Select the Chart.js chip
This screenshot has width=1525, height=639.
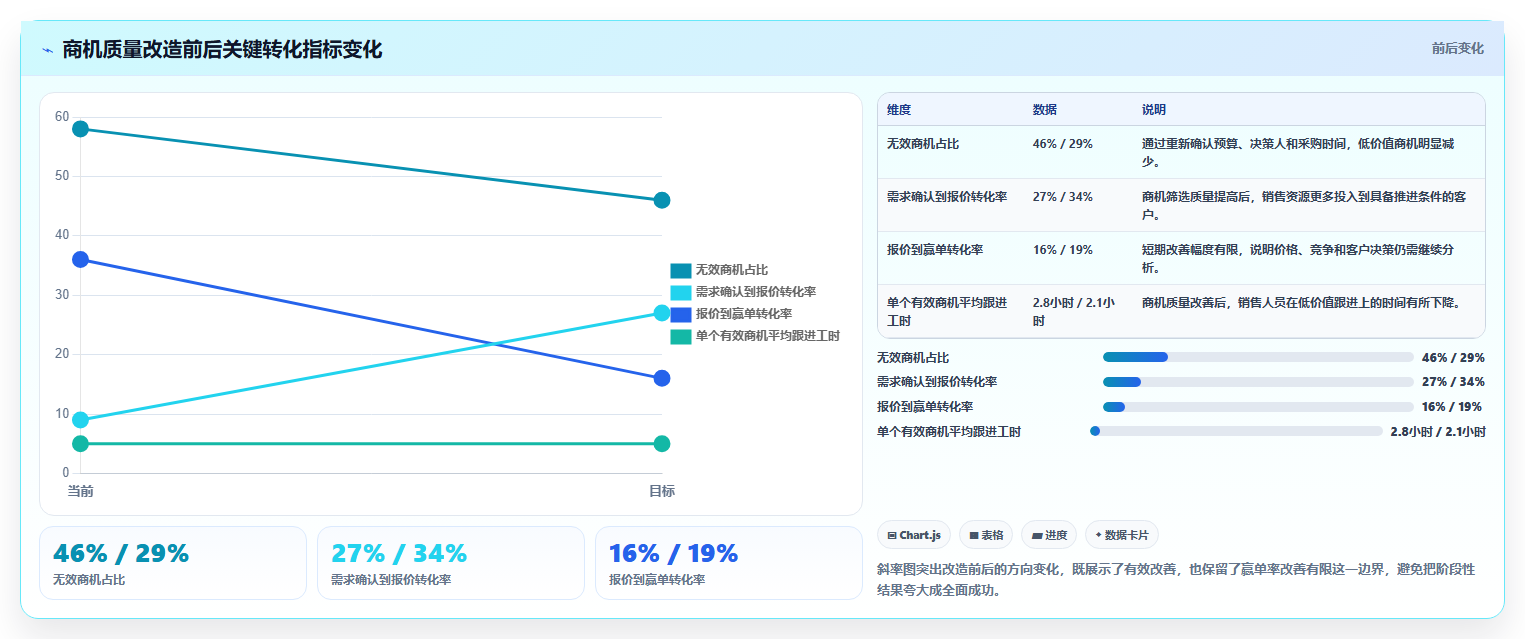click(914, 535)
